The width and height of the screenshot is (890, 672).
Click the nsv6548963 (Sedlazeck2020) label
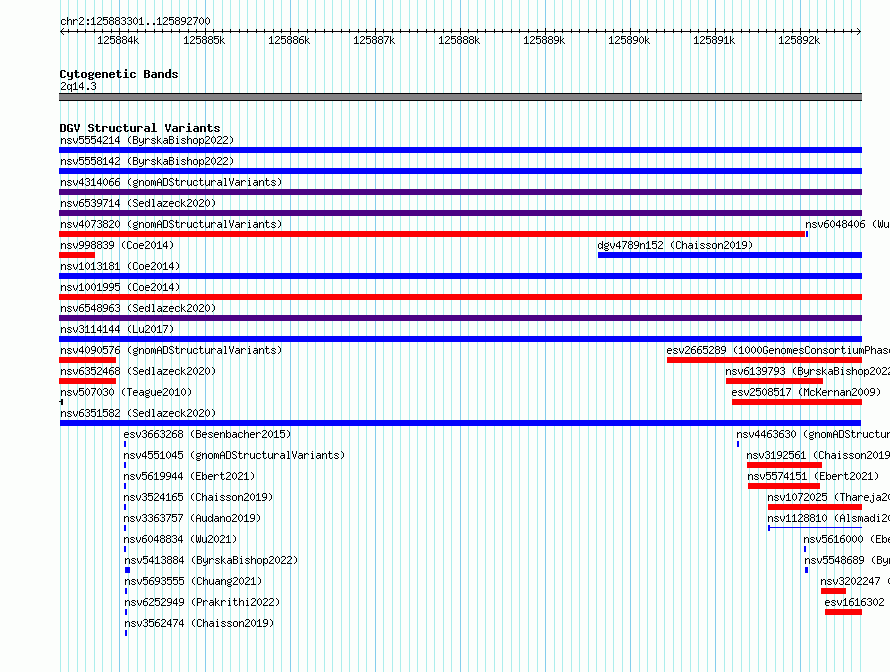(138, 308)
